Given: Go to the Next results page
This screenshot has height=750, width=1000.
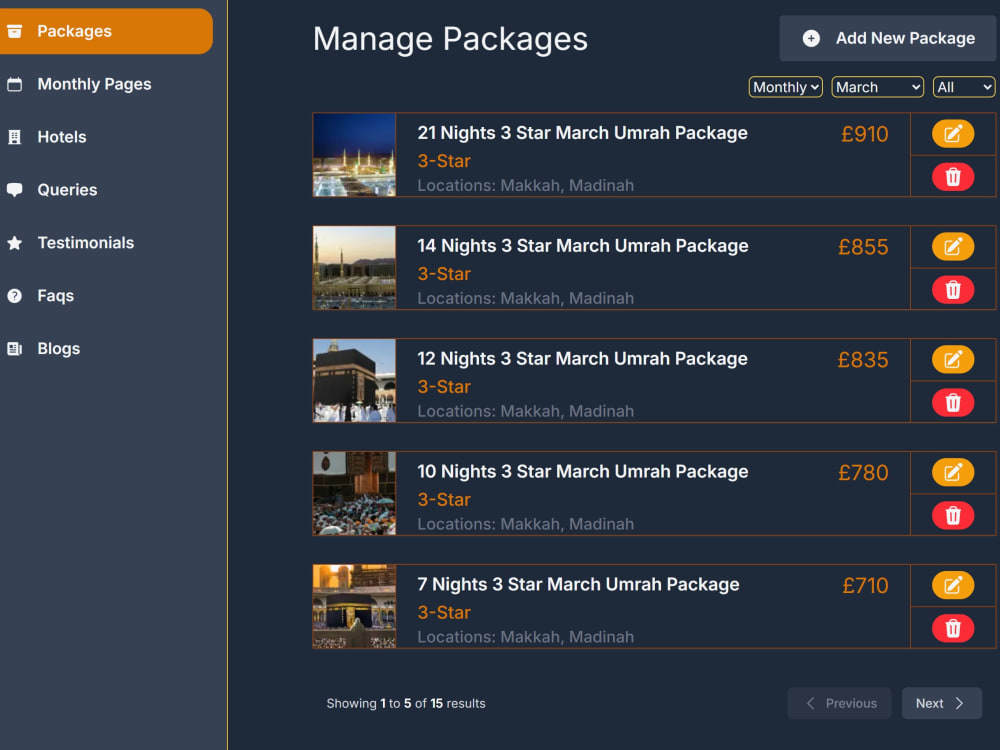Looking at the screenshot, I should (x=941, y=703).
